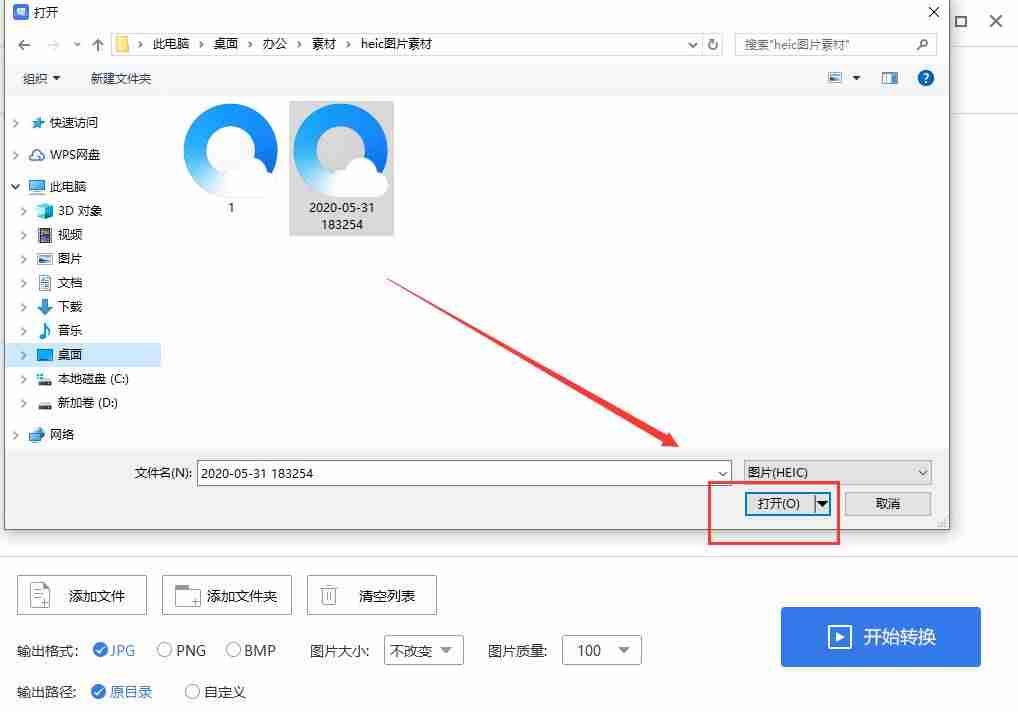Maximize the converter main window
1018x712 pixels.
click(x=962, y=21)
